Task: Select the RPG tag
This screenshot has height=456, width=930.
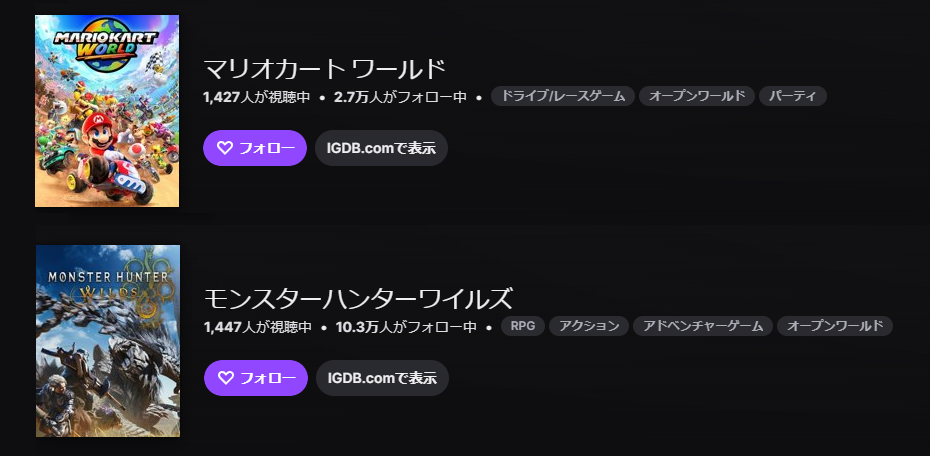Action: [x=522, y=326]
